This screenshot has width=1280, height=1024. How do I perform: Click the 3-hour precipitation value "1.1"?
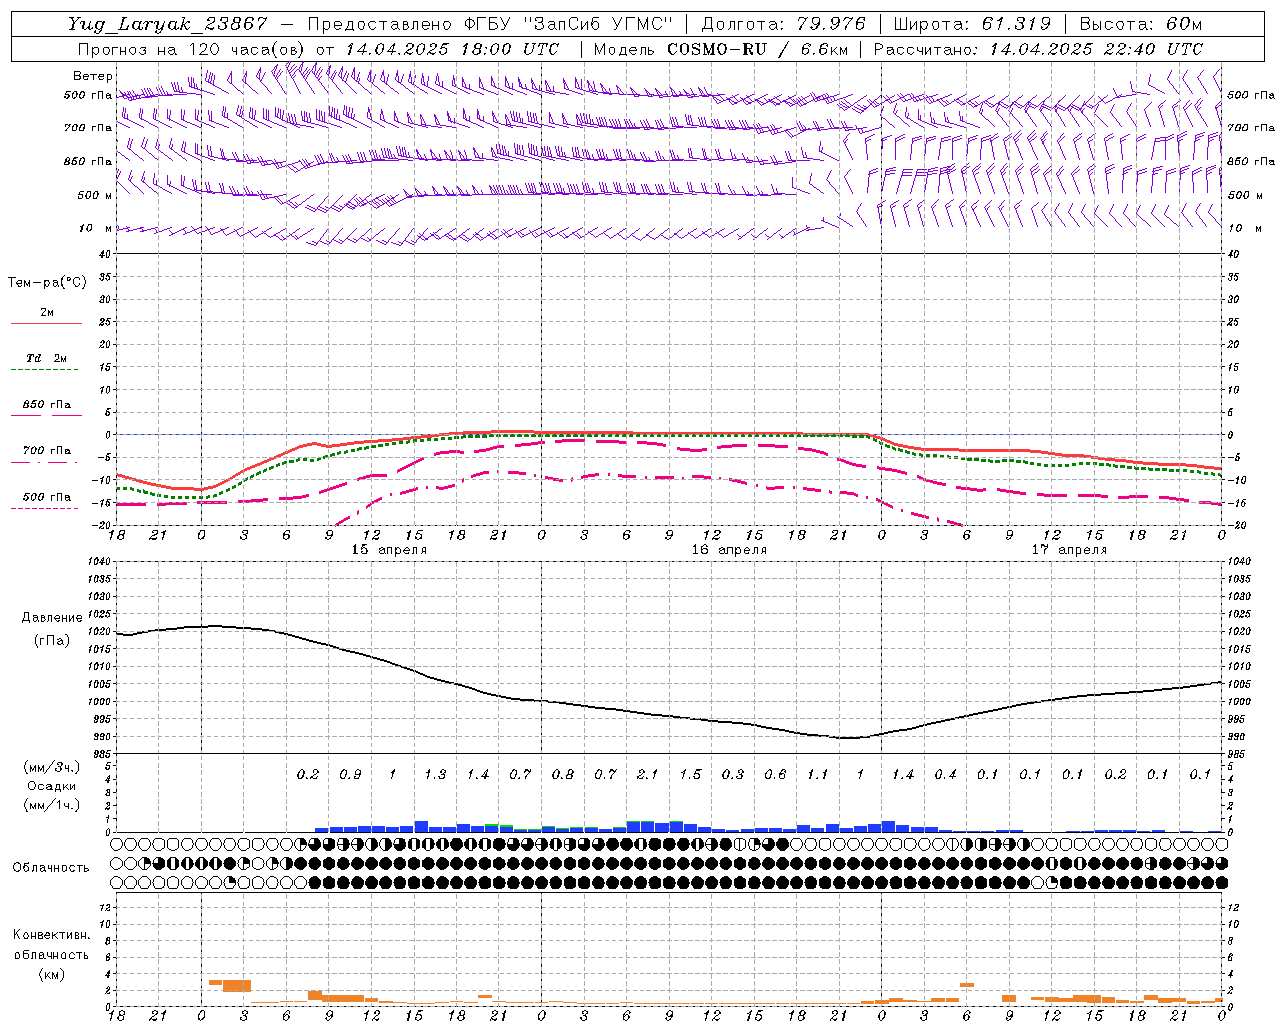(818, 775)
